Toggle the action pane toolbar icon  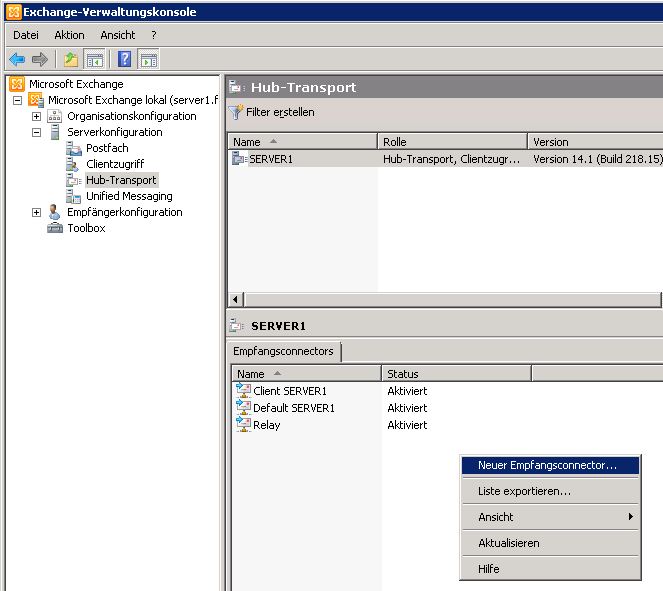point(149,59)
